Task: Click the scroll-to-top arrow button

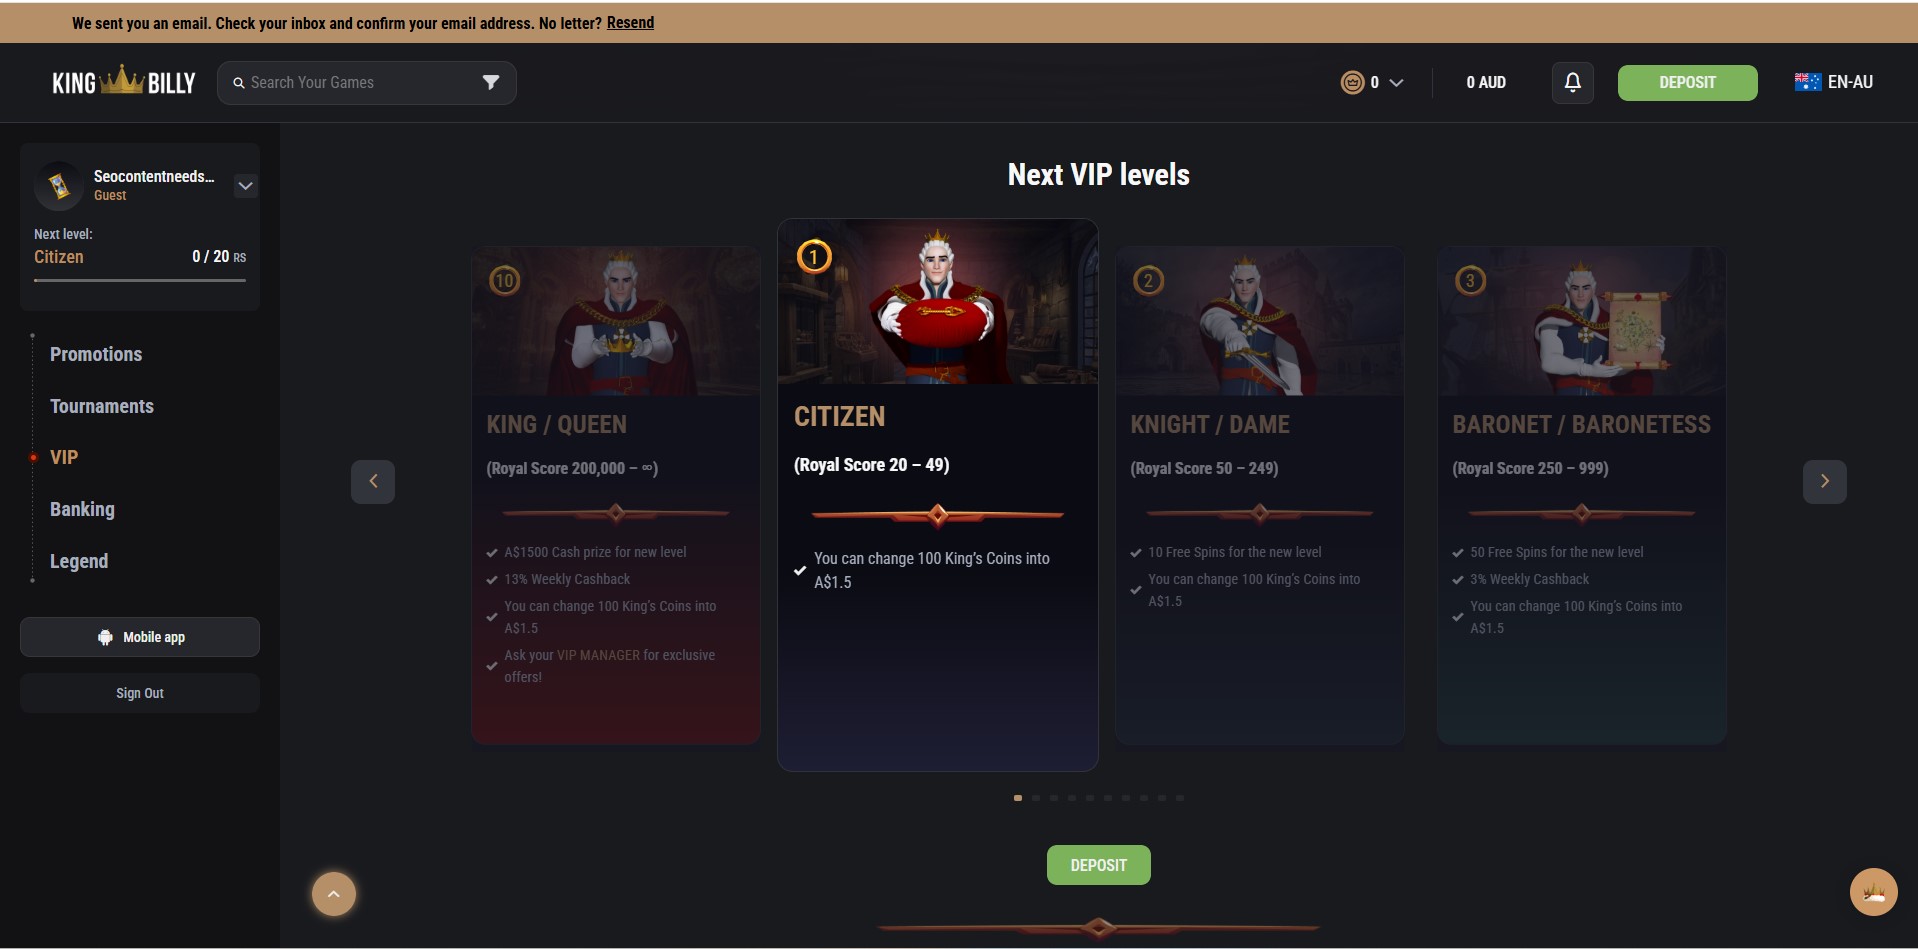Action: (334, 894)
